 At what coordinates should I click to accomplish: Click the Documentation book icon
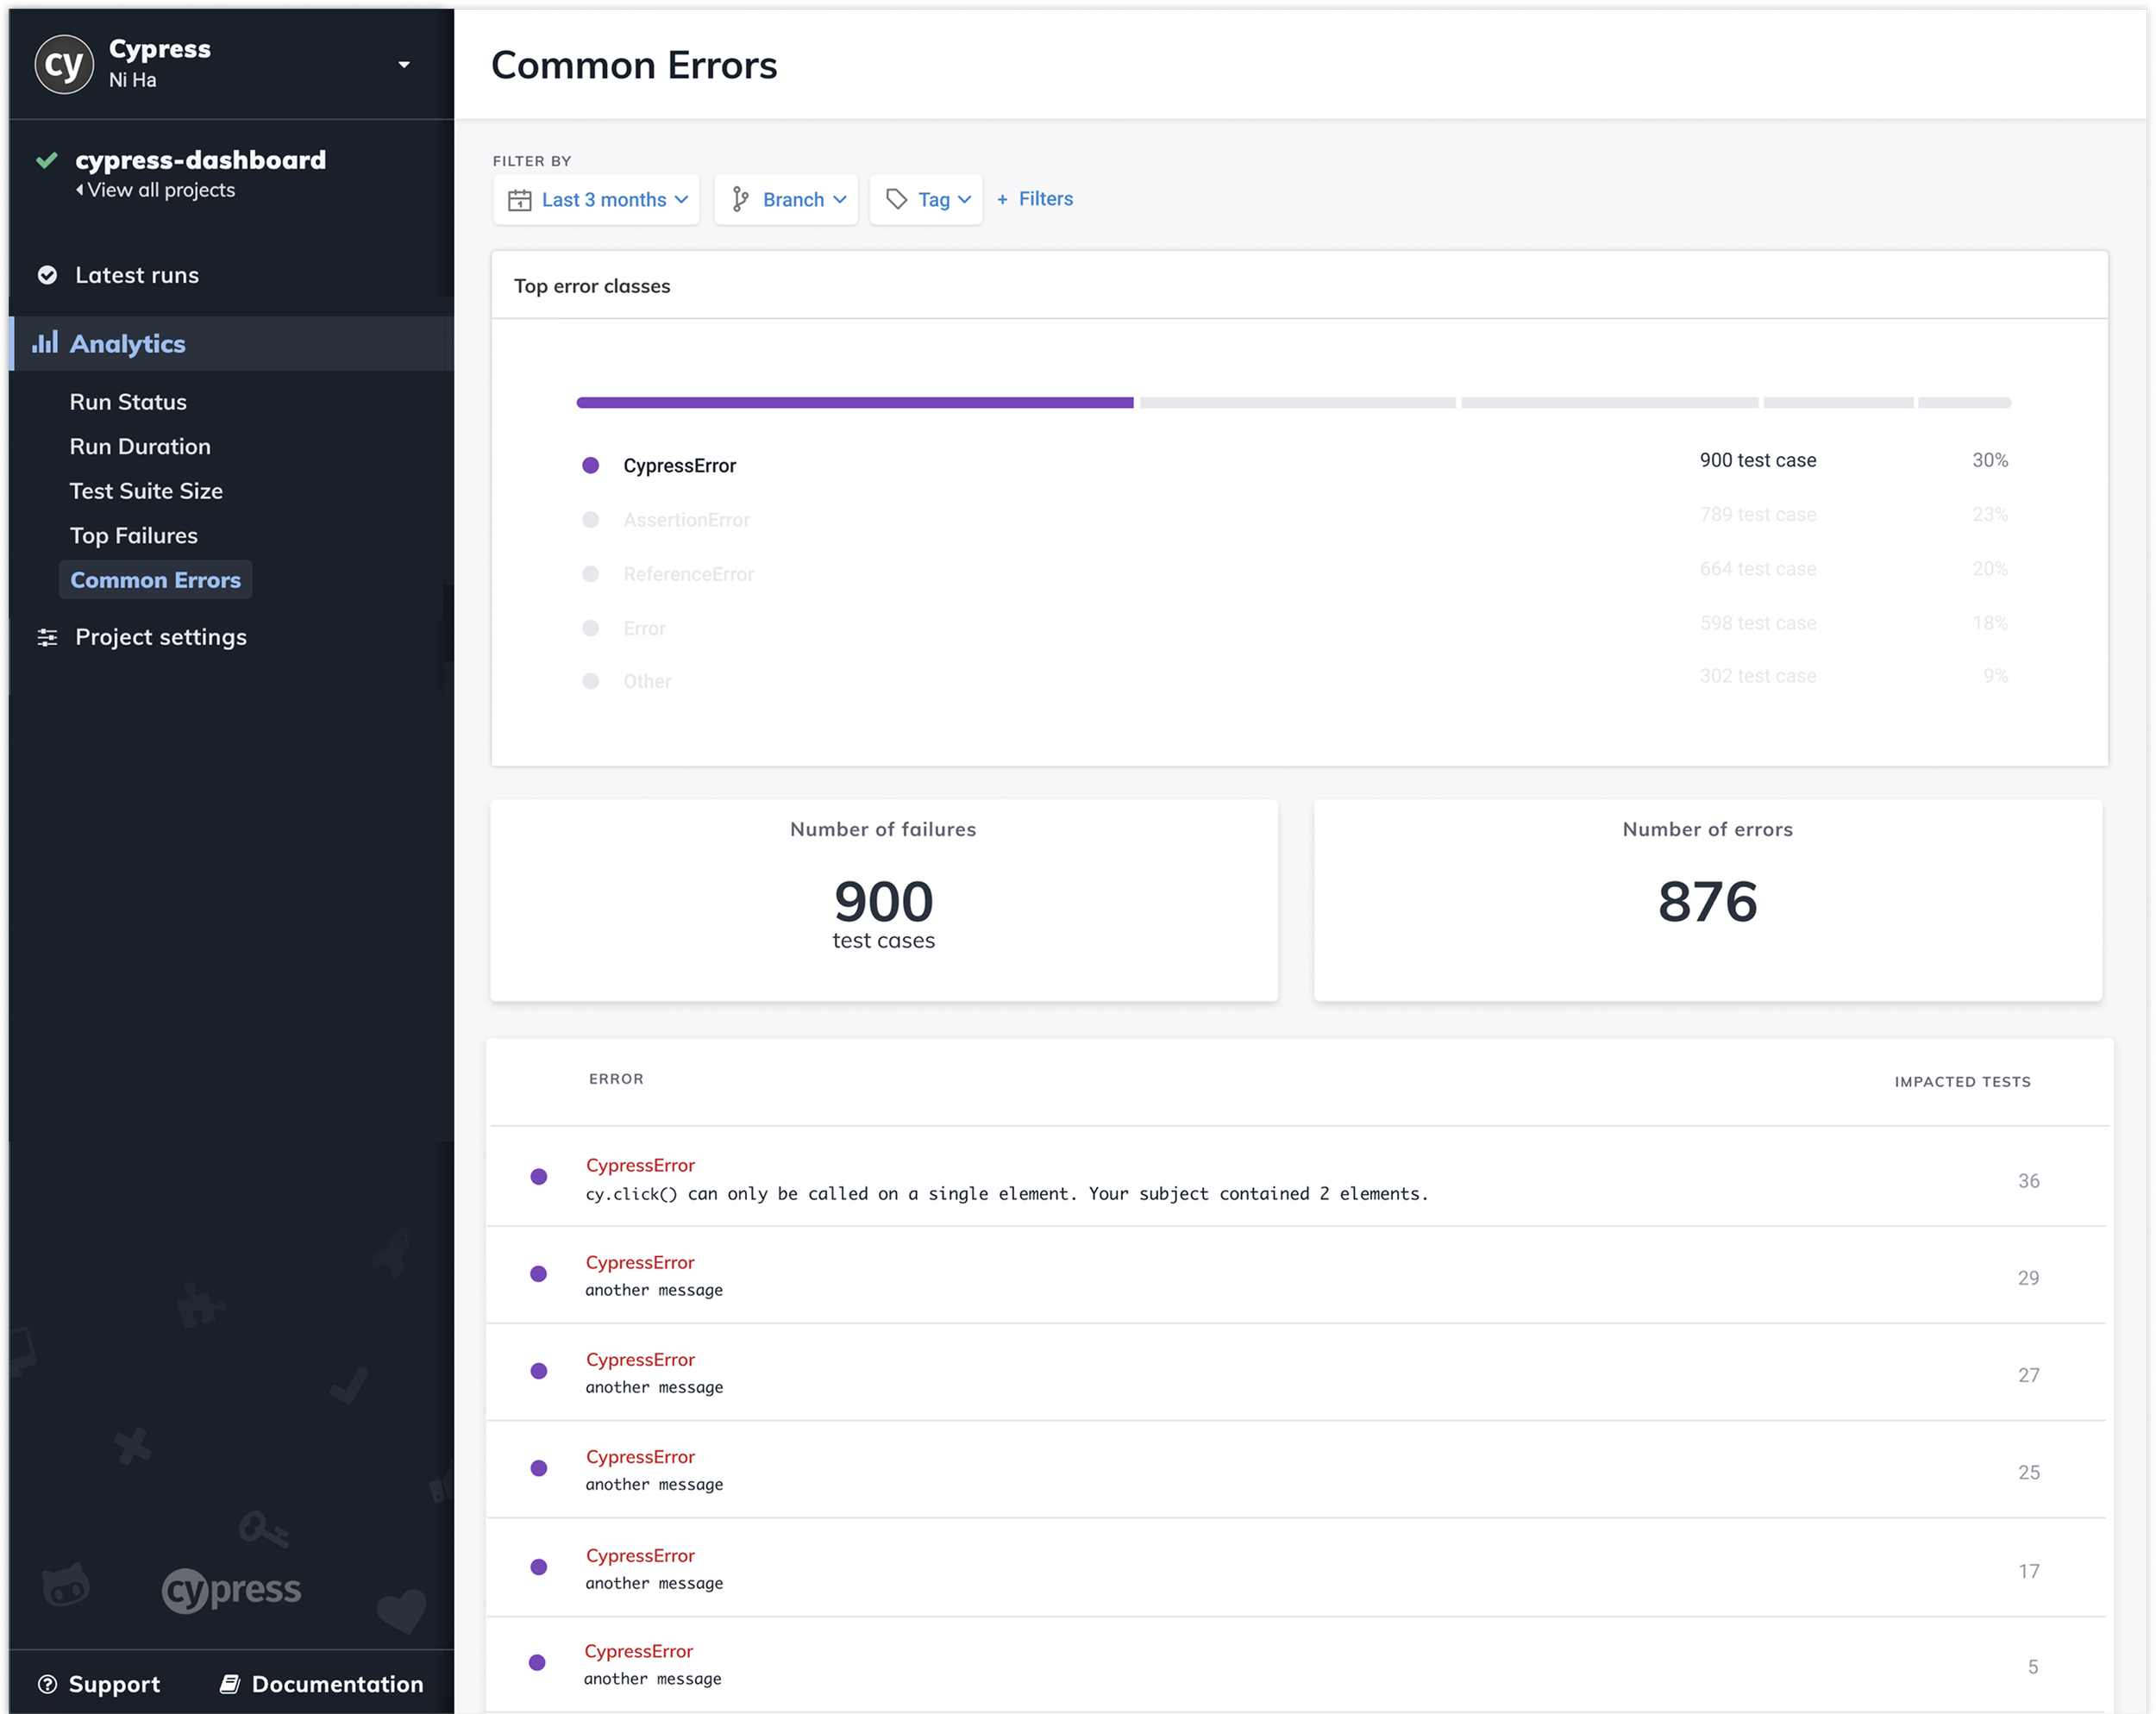click(x=230, y=1684)
